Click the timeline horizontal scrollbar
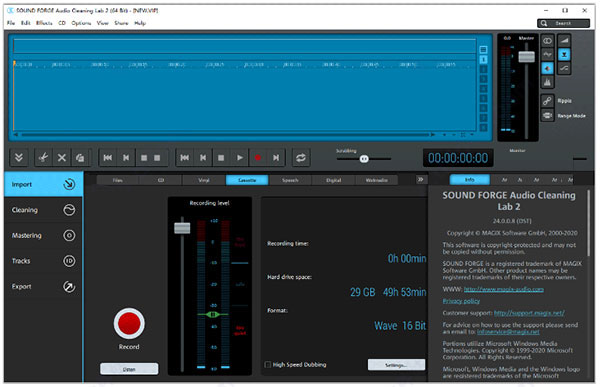The width and height of the screenshot is (600, 387). point(226,135)
